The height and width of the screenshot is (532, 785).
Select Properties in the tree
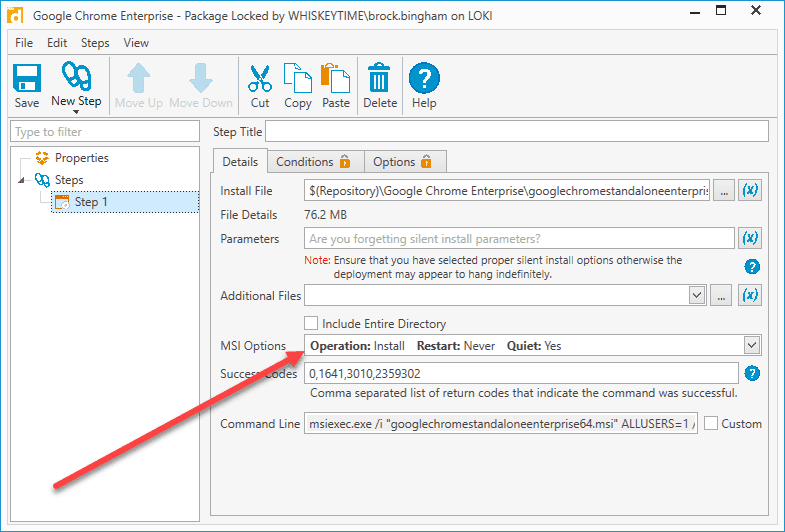click(82, 158)
